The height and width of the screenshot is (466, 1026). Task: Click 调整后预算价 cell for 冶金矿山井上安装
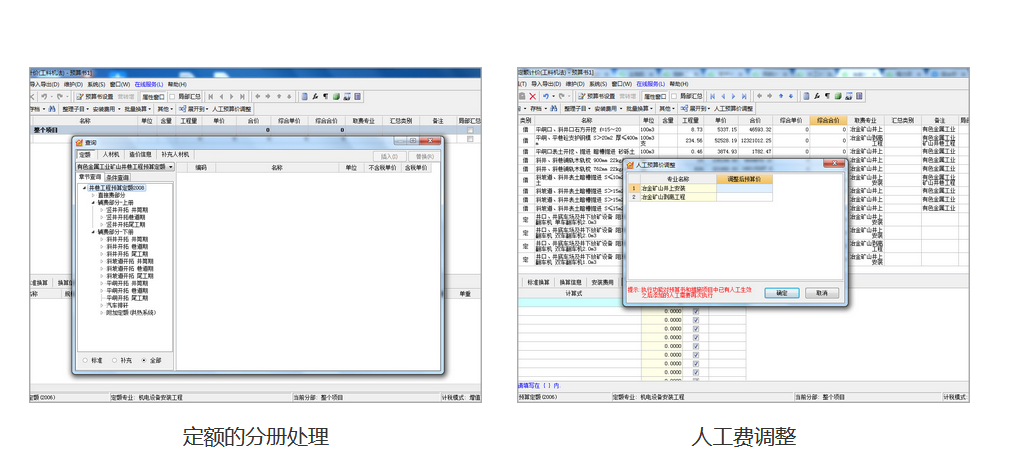pos(745,188)
